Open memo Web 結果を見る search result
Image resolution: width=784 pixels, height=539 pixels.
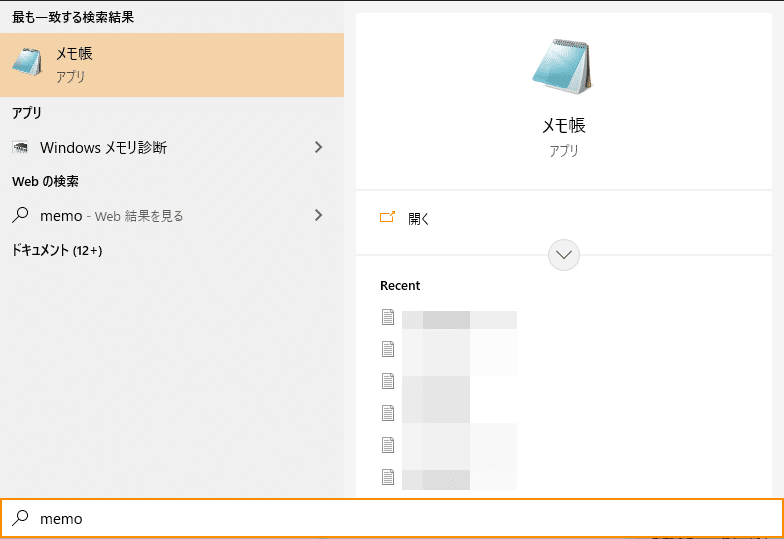[x=172, y=216]
